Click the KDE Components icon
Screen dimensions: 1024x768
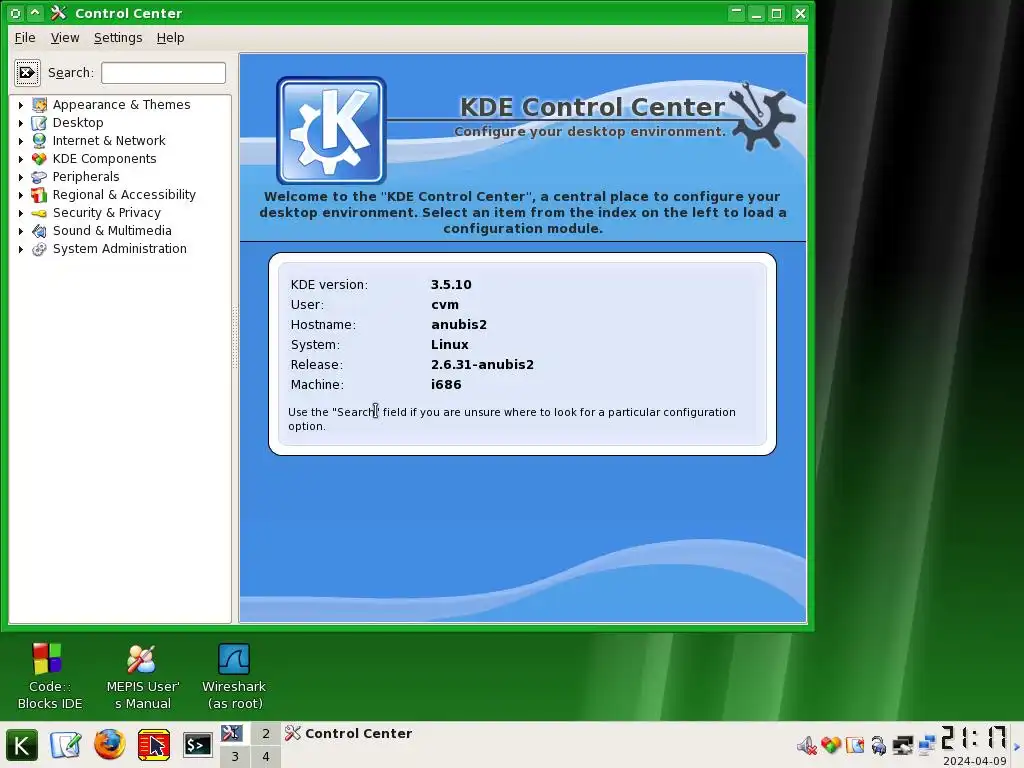point(39,159)
